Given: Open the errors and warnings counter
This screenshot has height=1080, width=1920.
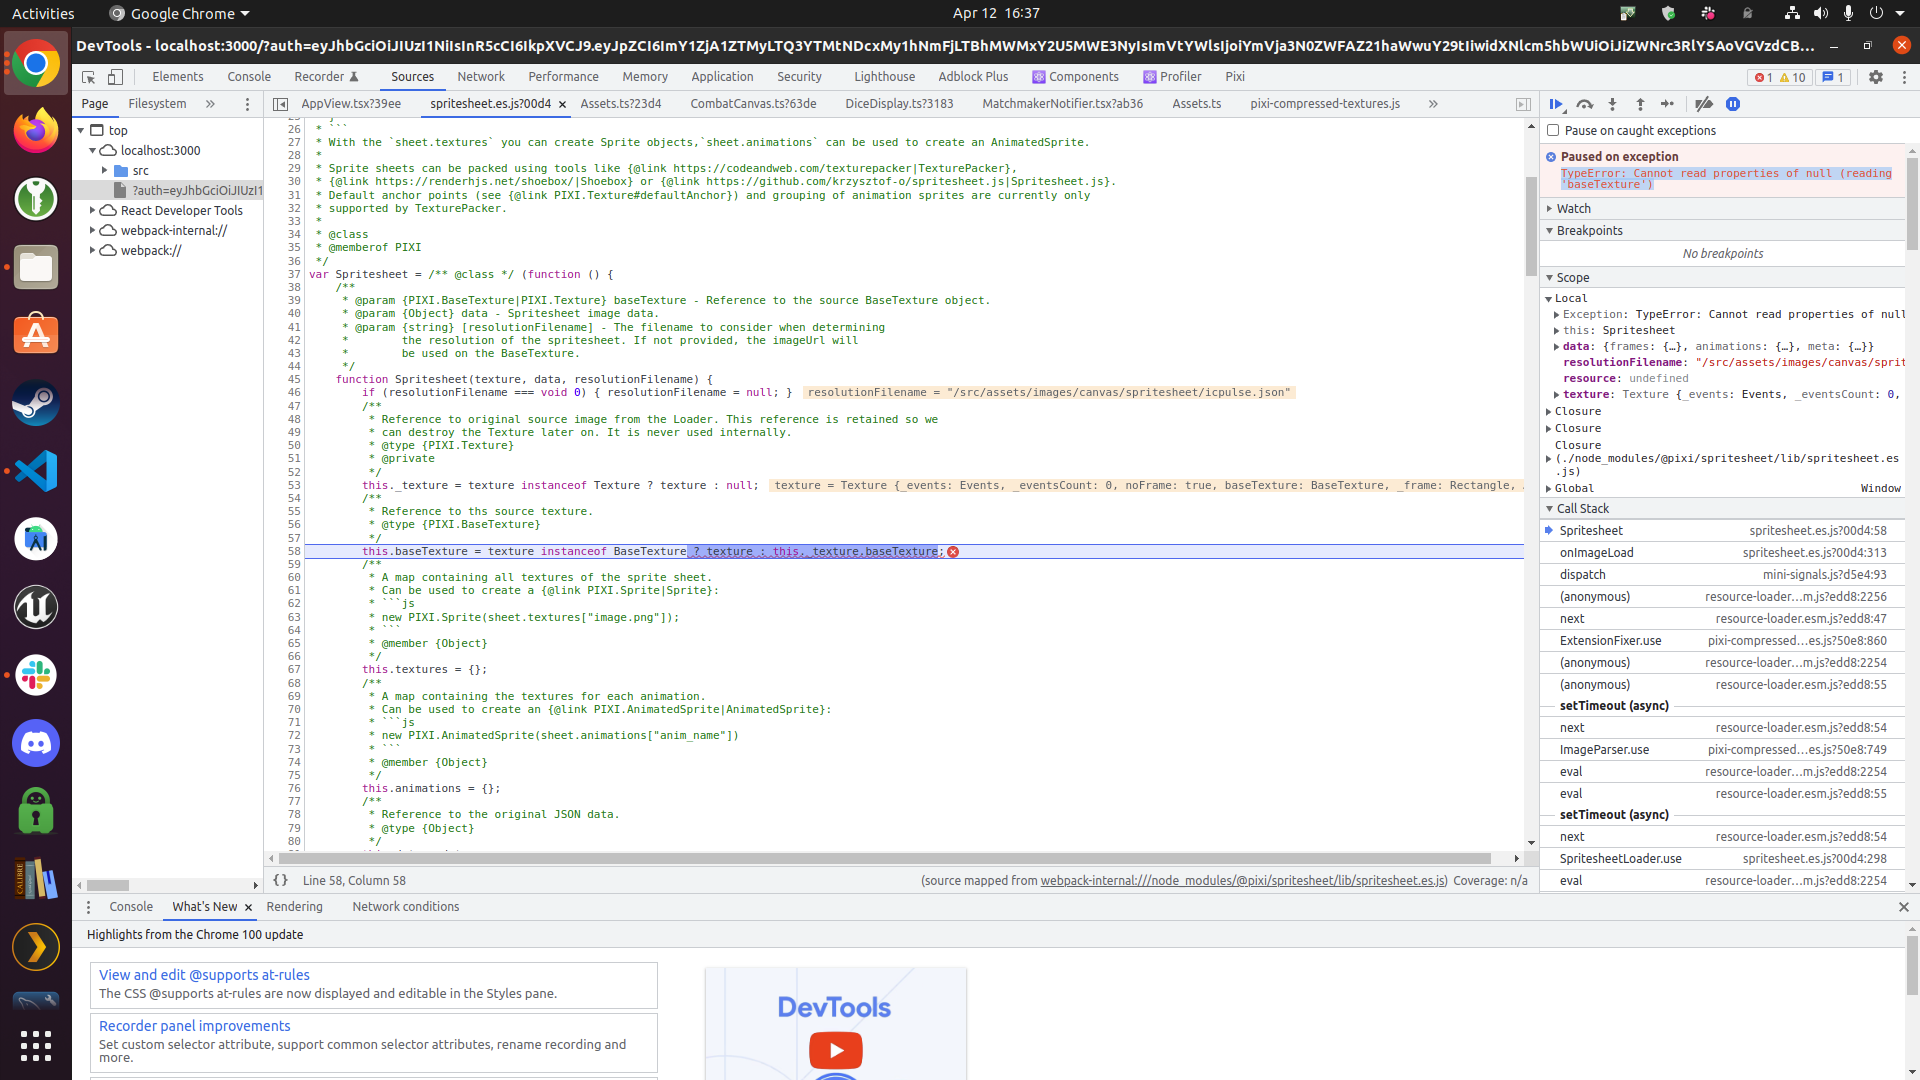Looking at the screenshot, I should [1780, 77].
